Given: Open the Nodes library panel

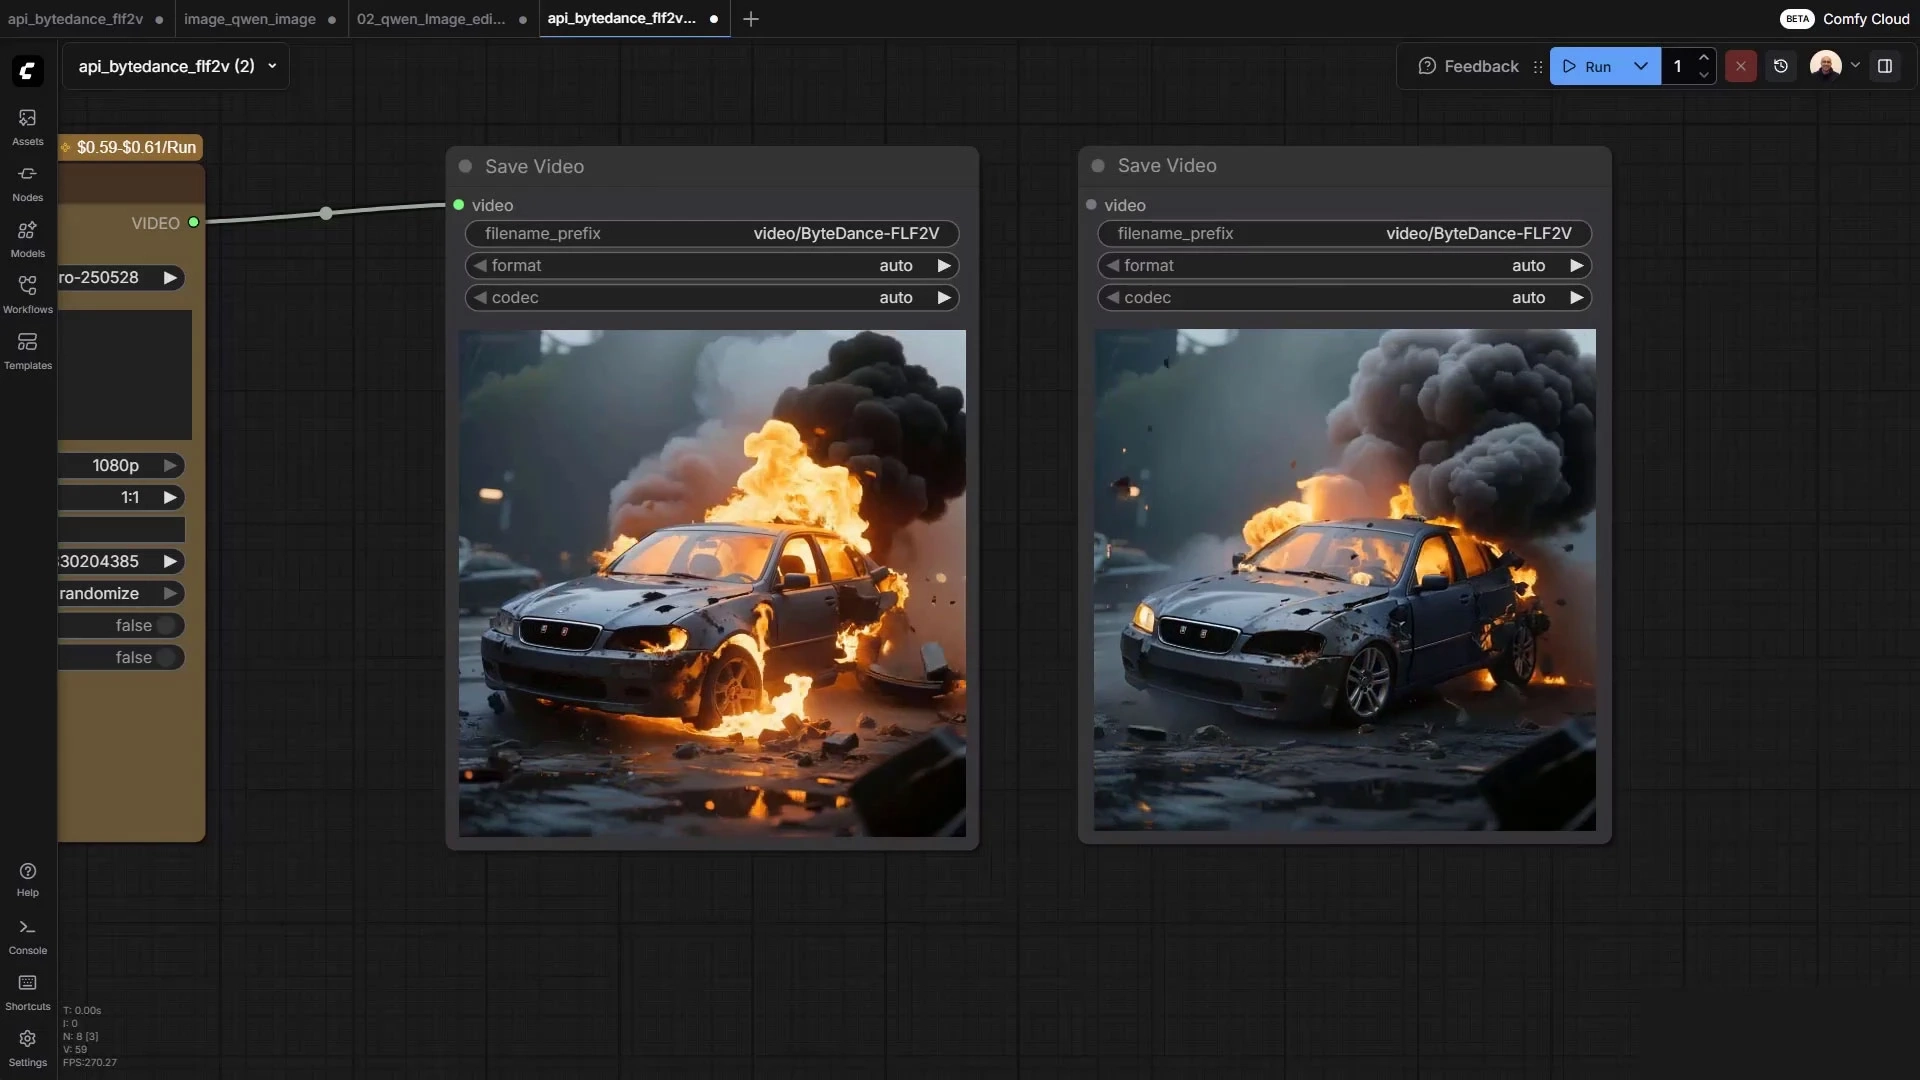Looking at the screenshot, I should point(27,183).
